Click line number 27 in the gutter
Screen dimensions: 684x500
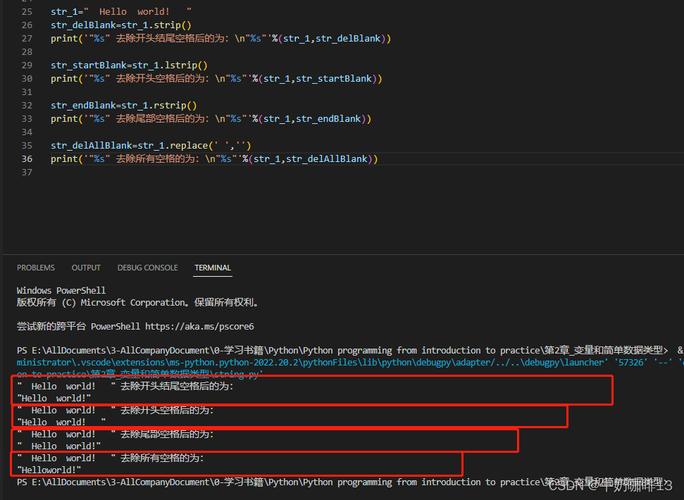(27, 38)
